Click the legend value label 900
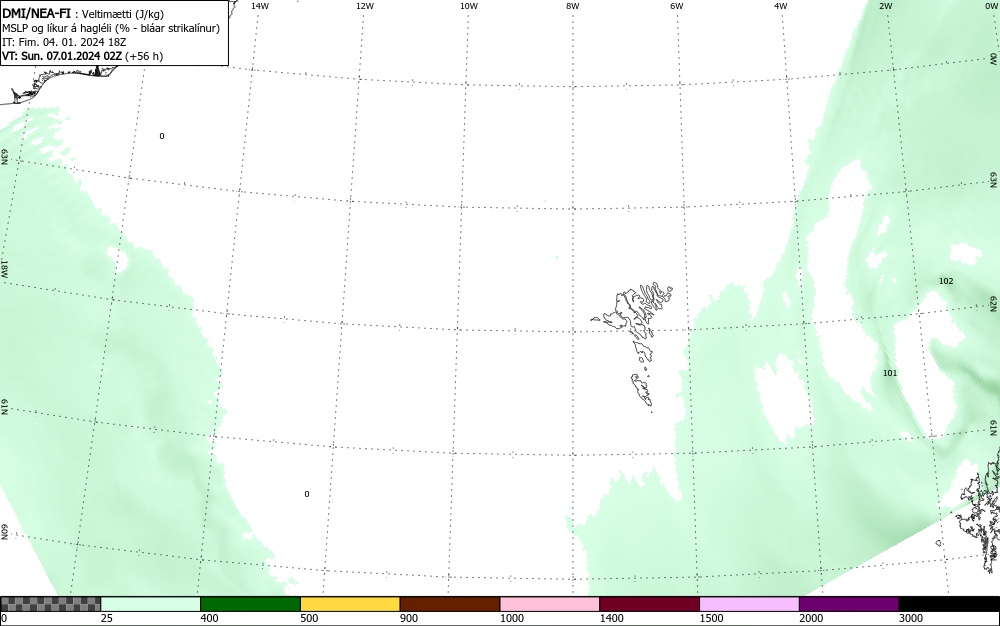The height and width of the screenshot is (626, 1000). (x=409, y=618)
